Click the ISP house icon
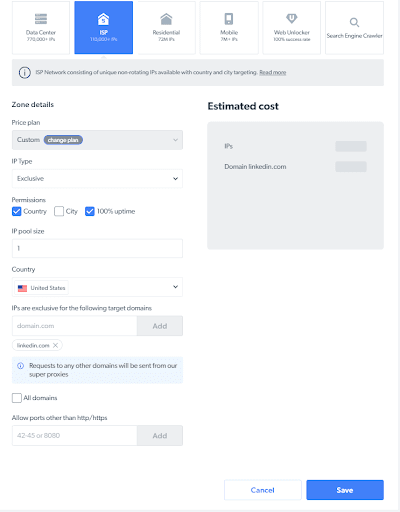The image size is (400, 512). point(103,19)
